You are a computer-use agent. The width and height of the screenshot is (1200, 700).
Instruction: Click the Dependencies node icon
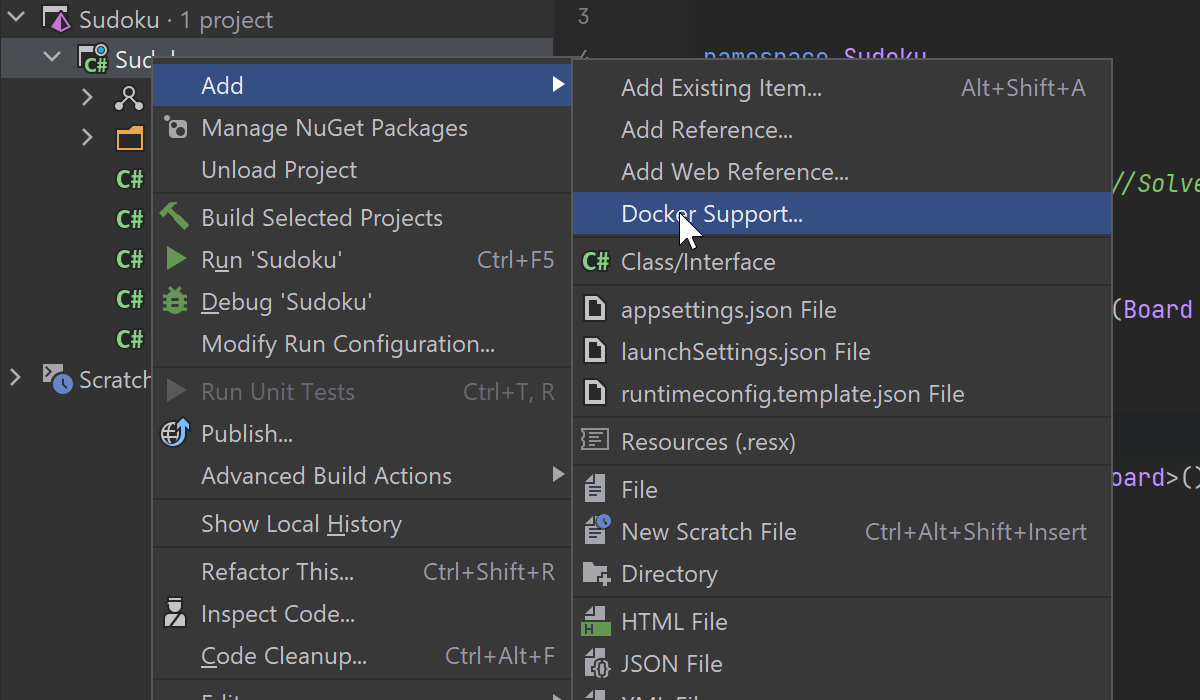pyautogui.click(x=129, y=98)
